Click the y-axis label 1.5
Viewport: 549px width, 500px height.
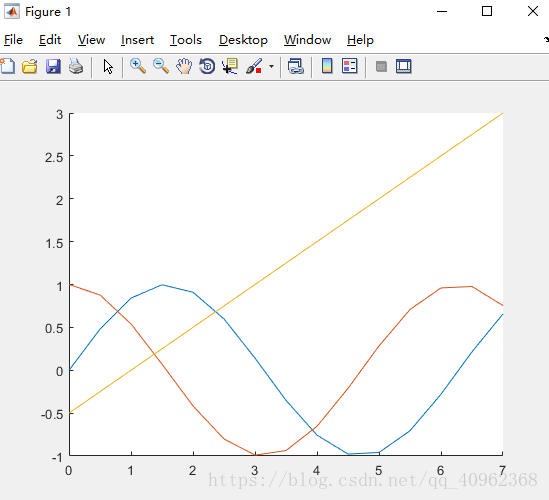[x=54, y=243]
